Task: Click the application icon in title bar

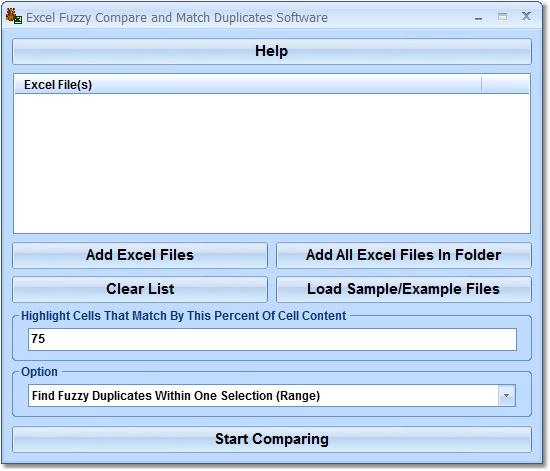Action: pyautogui.click(x=14, y=16)
